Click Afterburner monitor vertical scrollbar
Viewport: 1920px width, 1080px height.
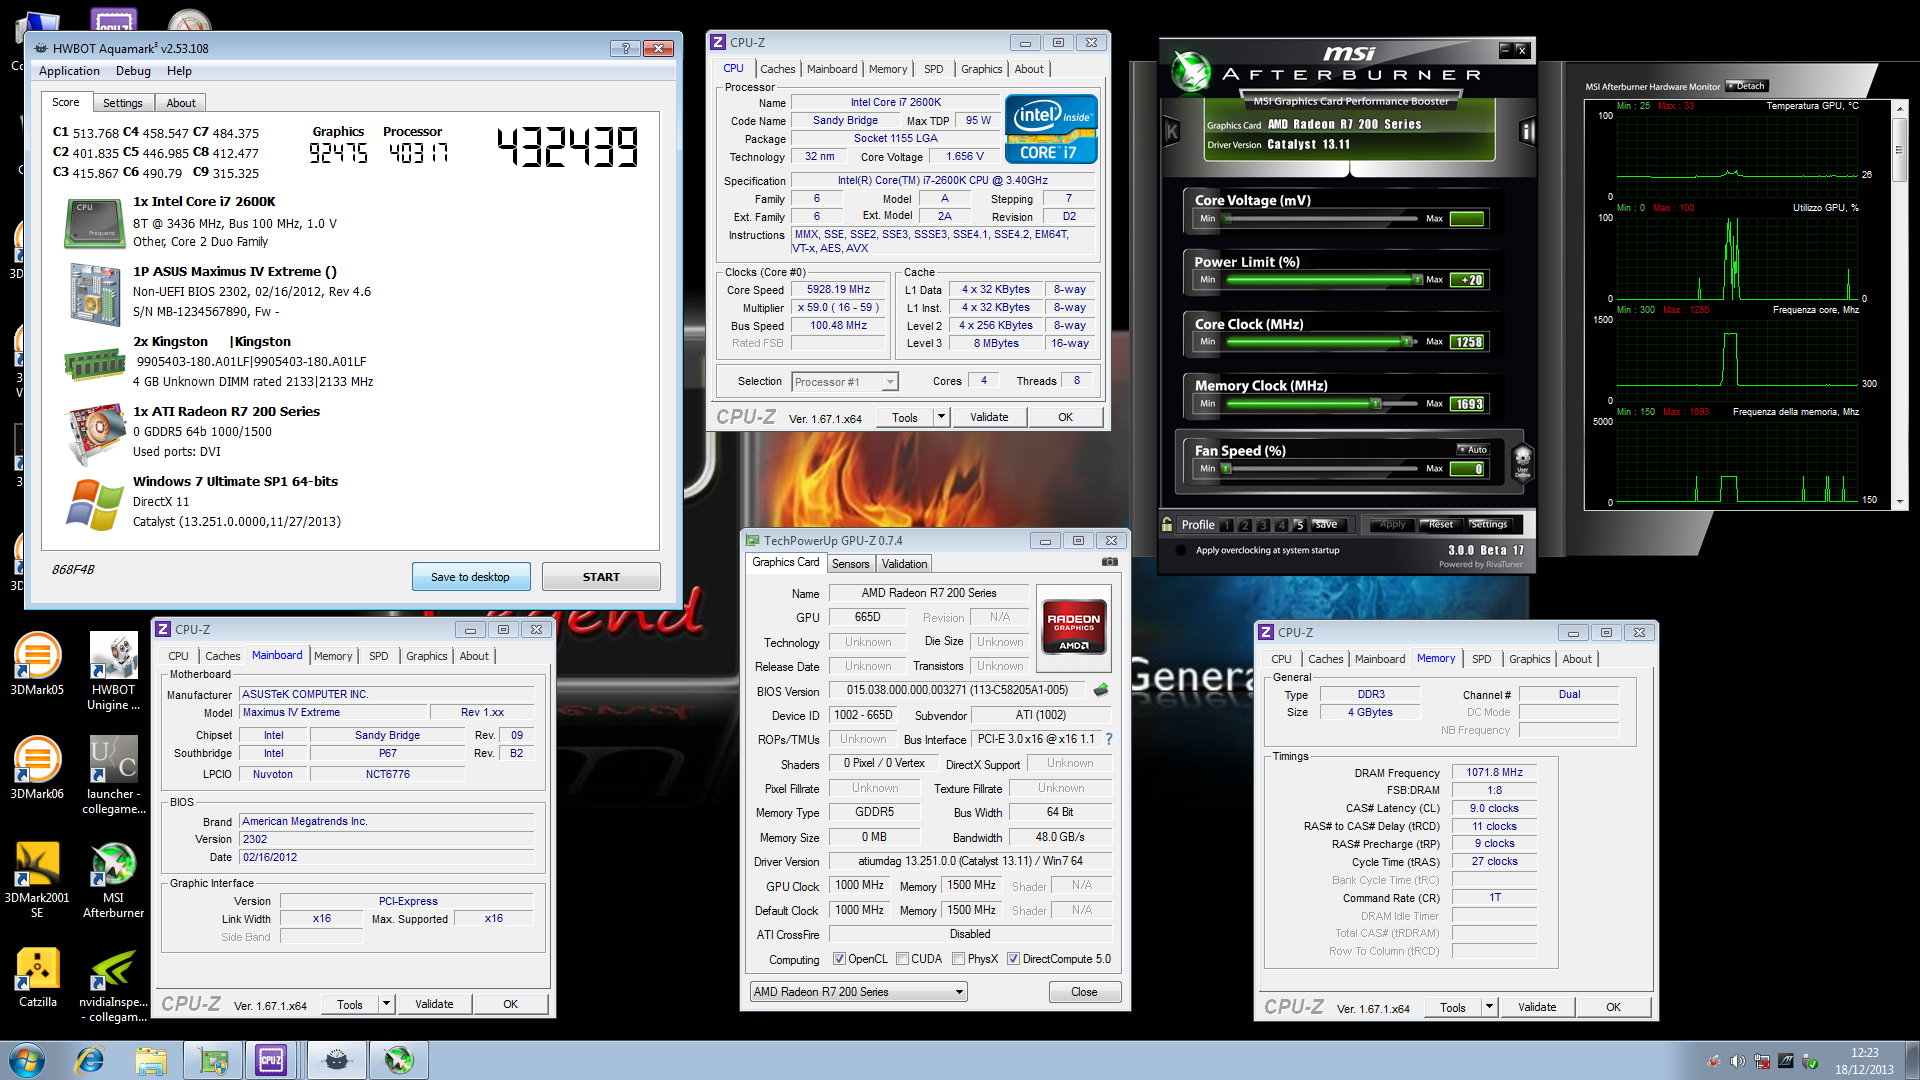[1899, 305]
